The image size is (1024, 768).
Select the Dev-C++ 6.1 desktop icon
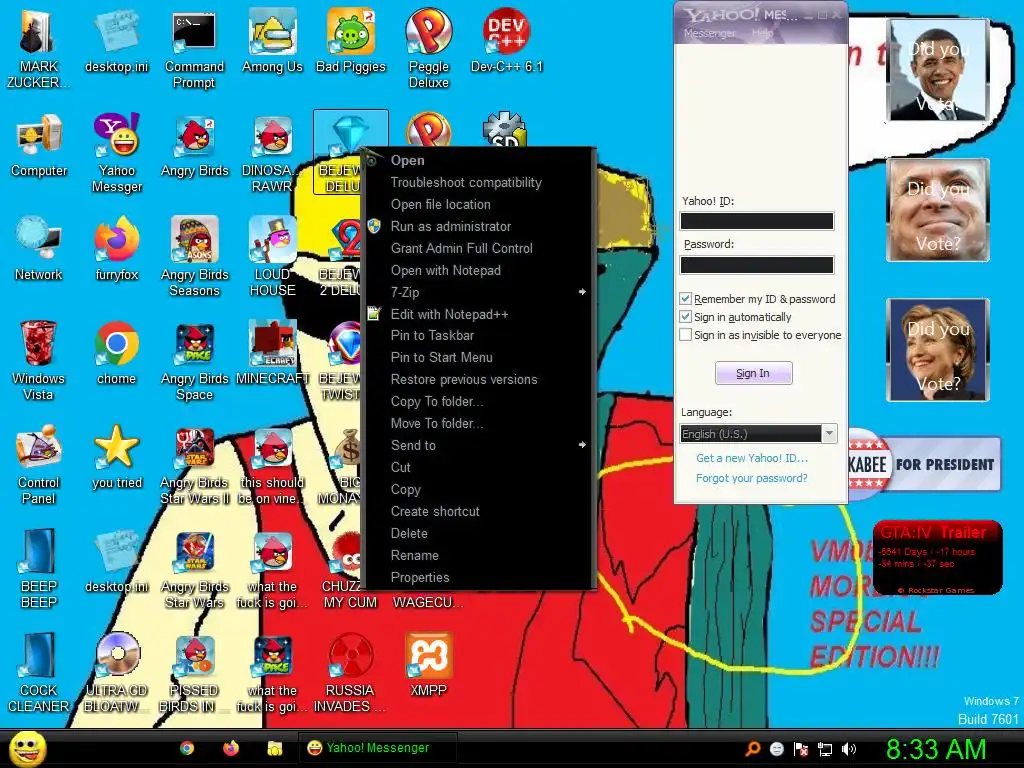coord(507,42)
